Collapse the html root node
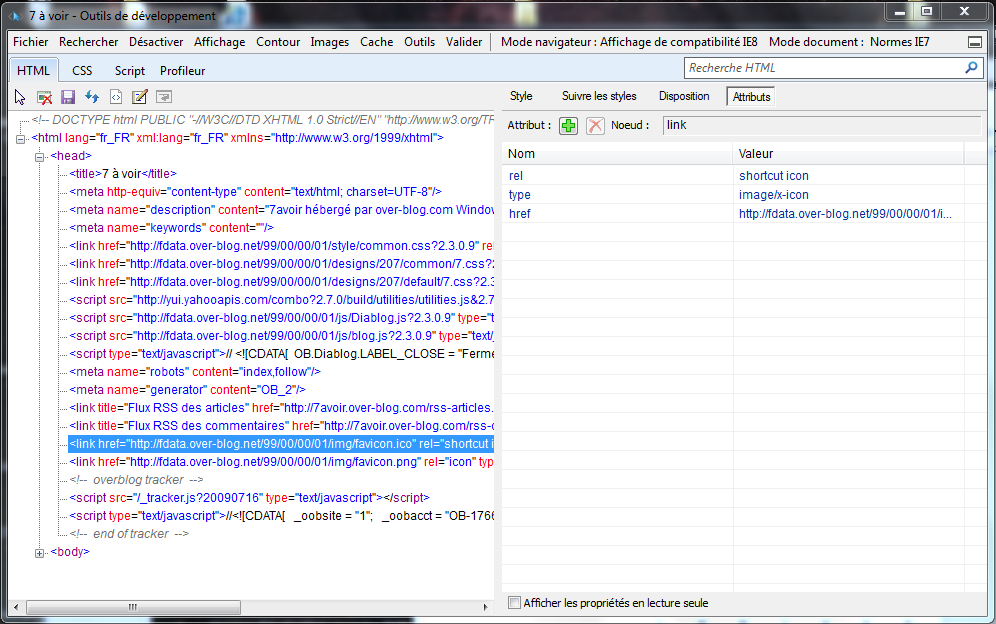Screen dimensions: 996x624 tap(23, 139)
